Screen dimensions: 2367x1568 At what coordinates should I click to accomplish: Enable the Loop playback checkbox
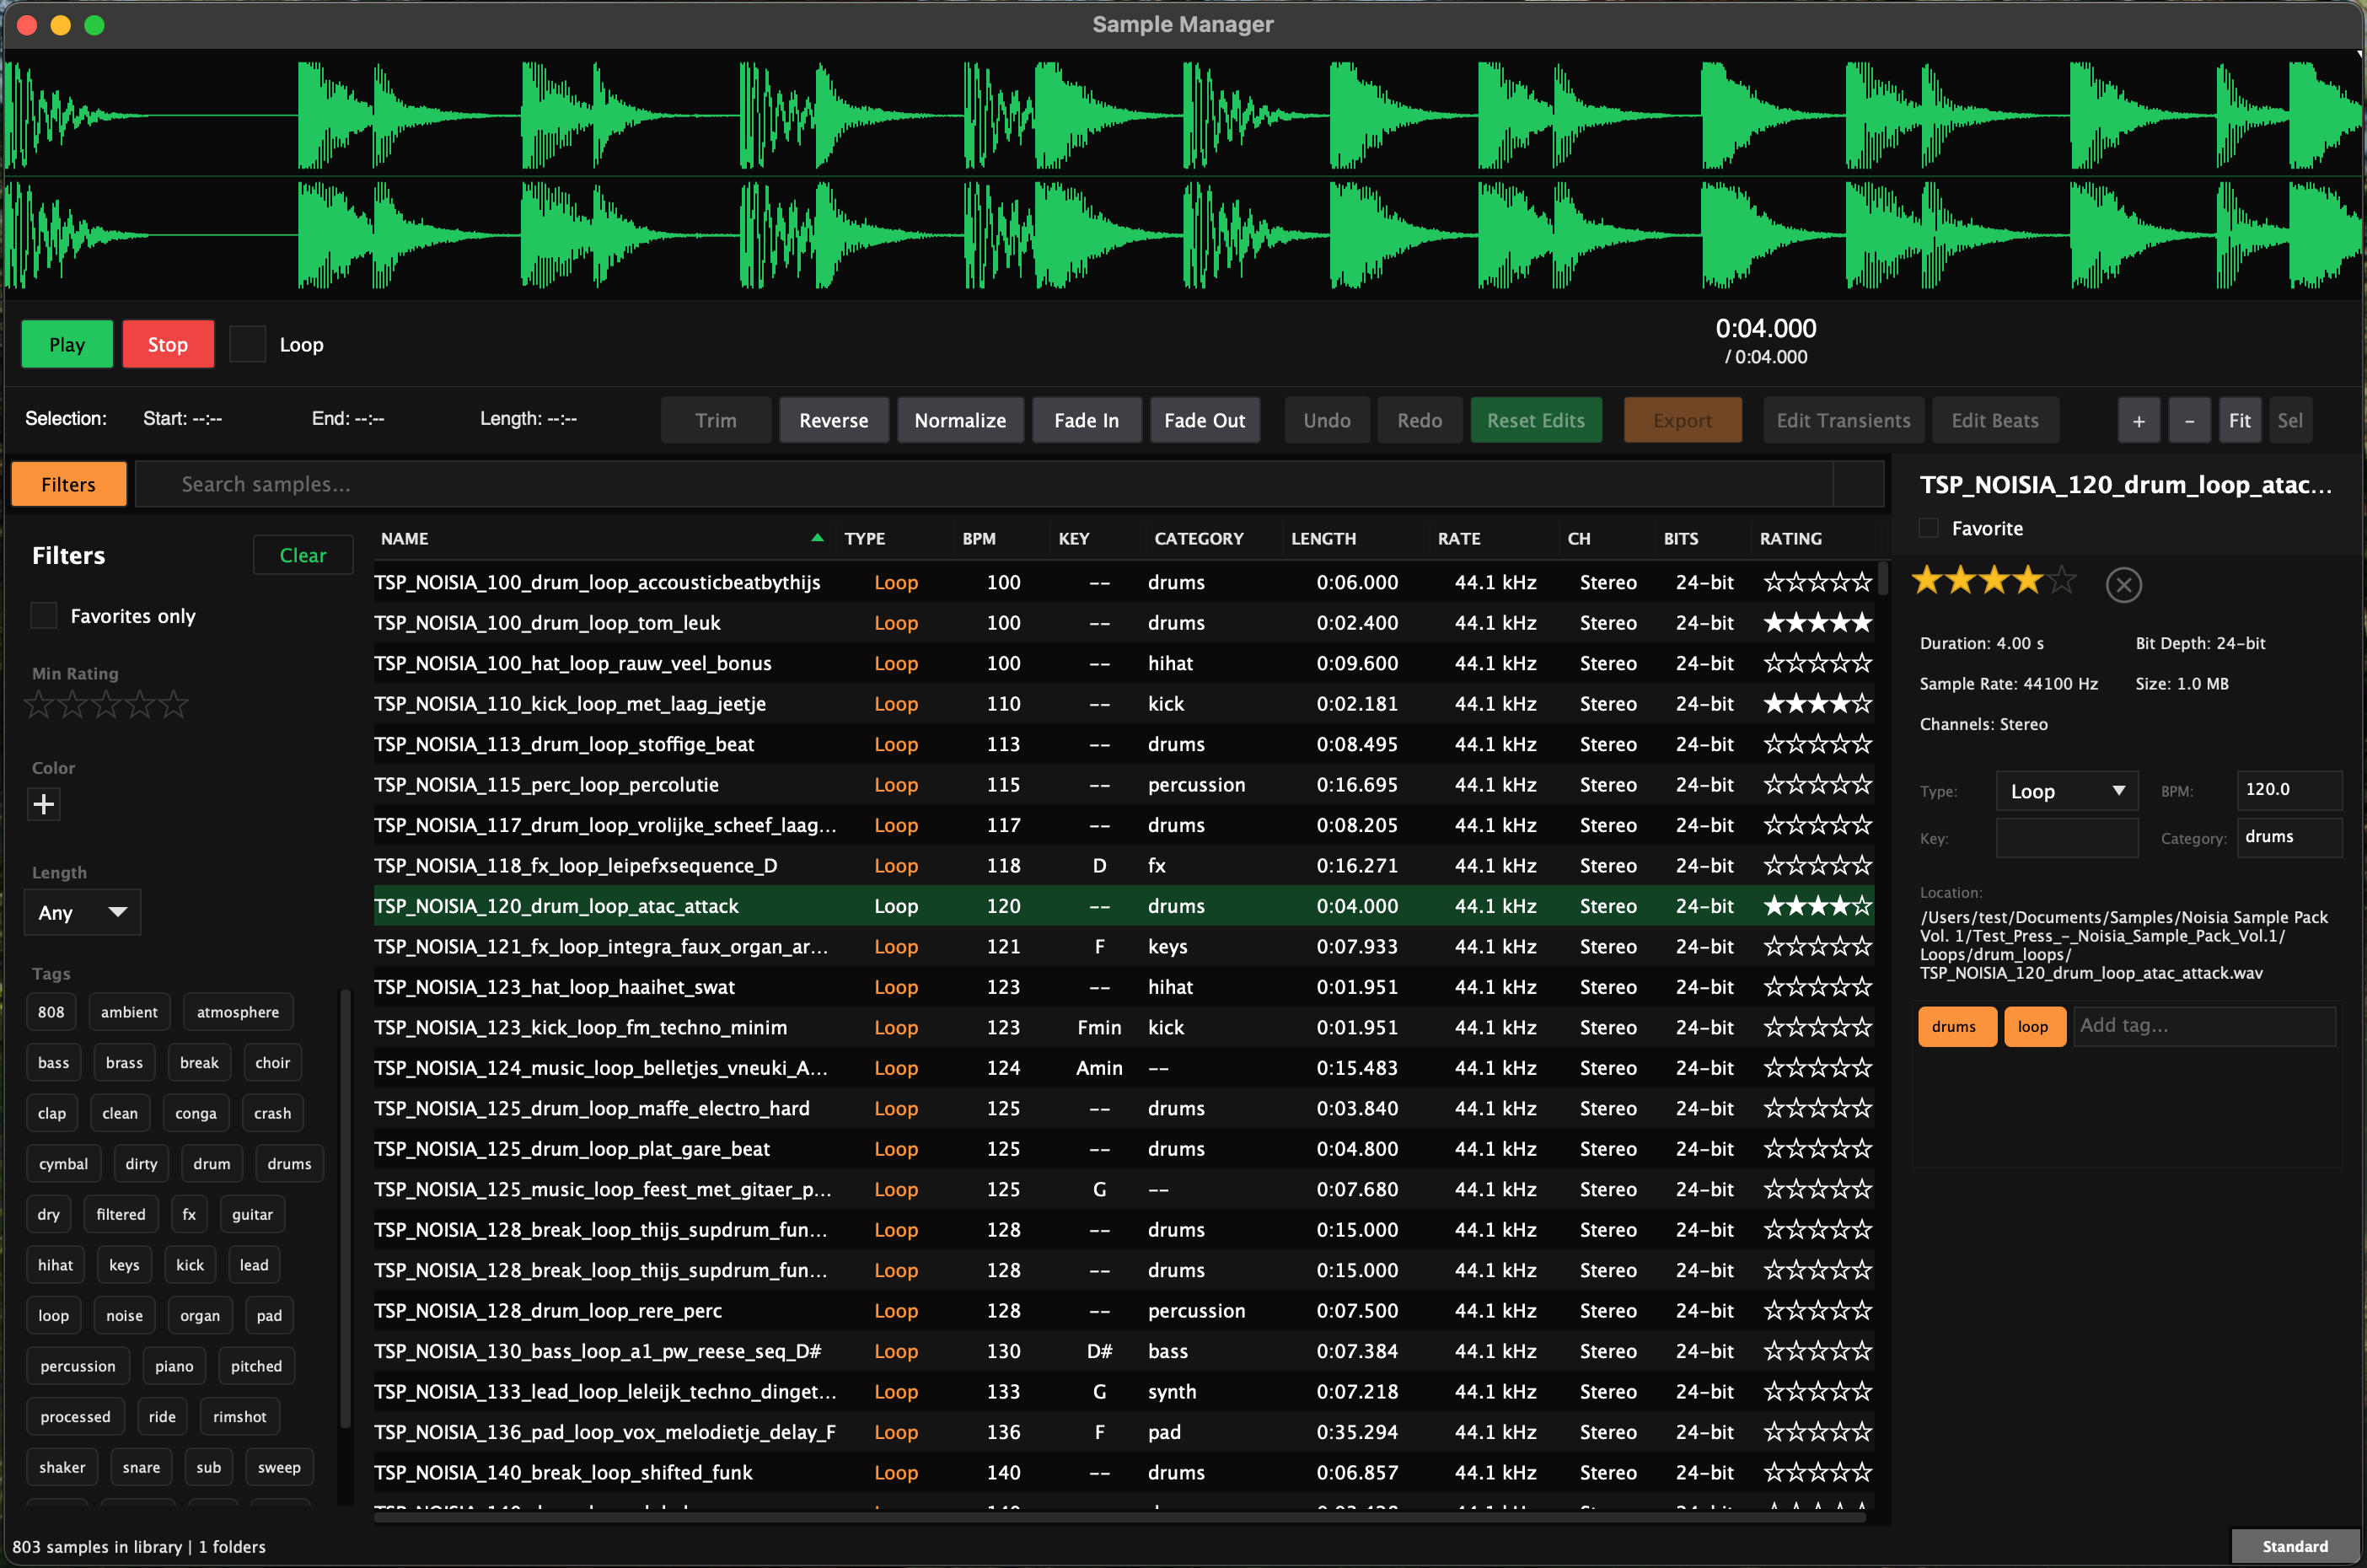point(246,344)
